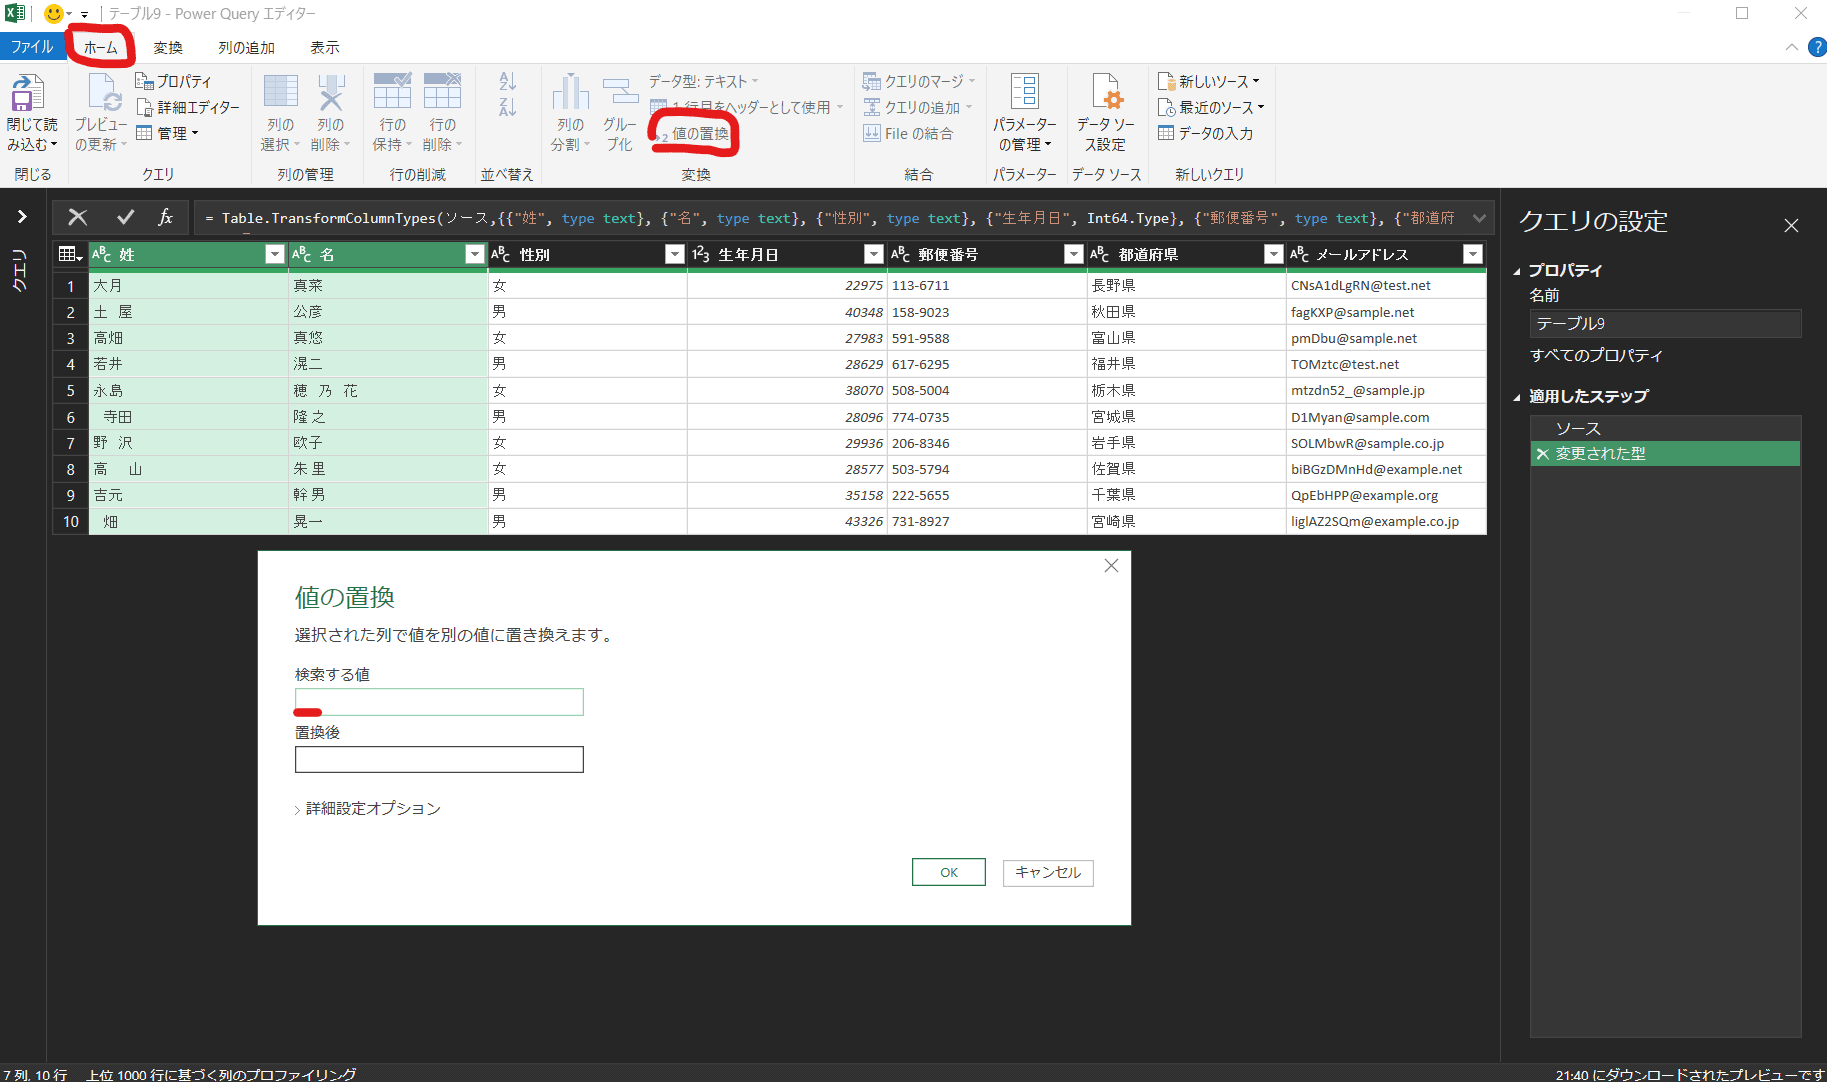Click the キャンセル button in the dialog
1827x1082 pixels.
[1048, 873]
